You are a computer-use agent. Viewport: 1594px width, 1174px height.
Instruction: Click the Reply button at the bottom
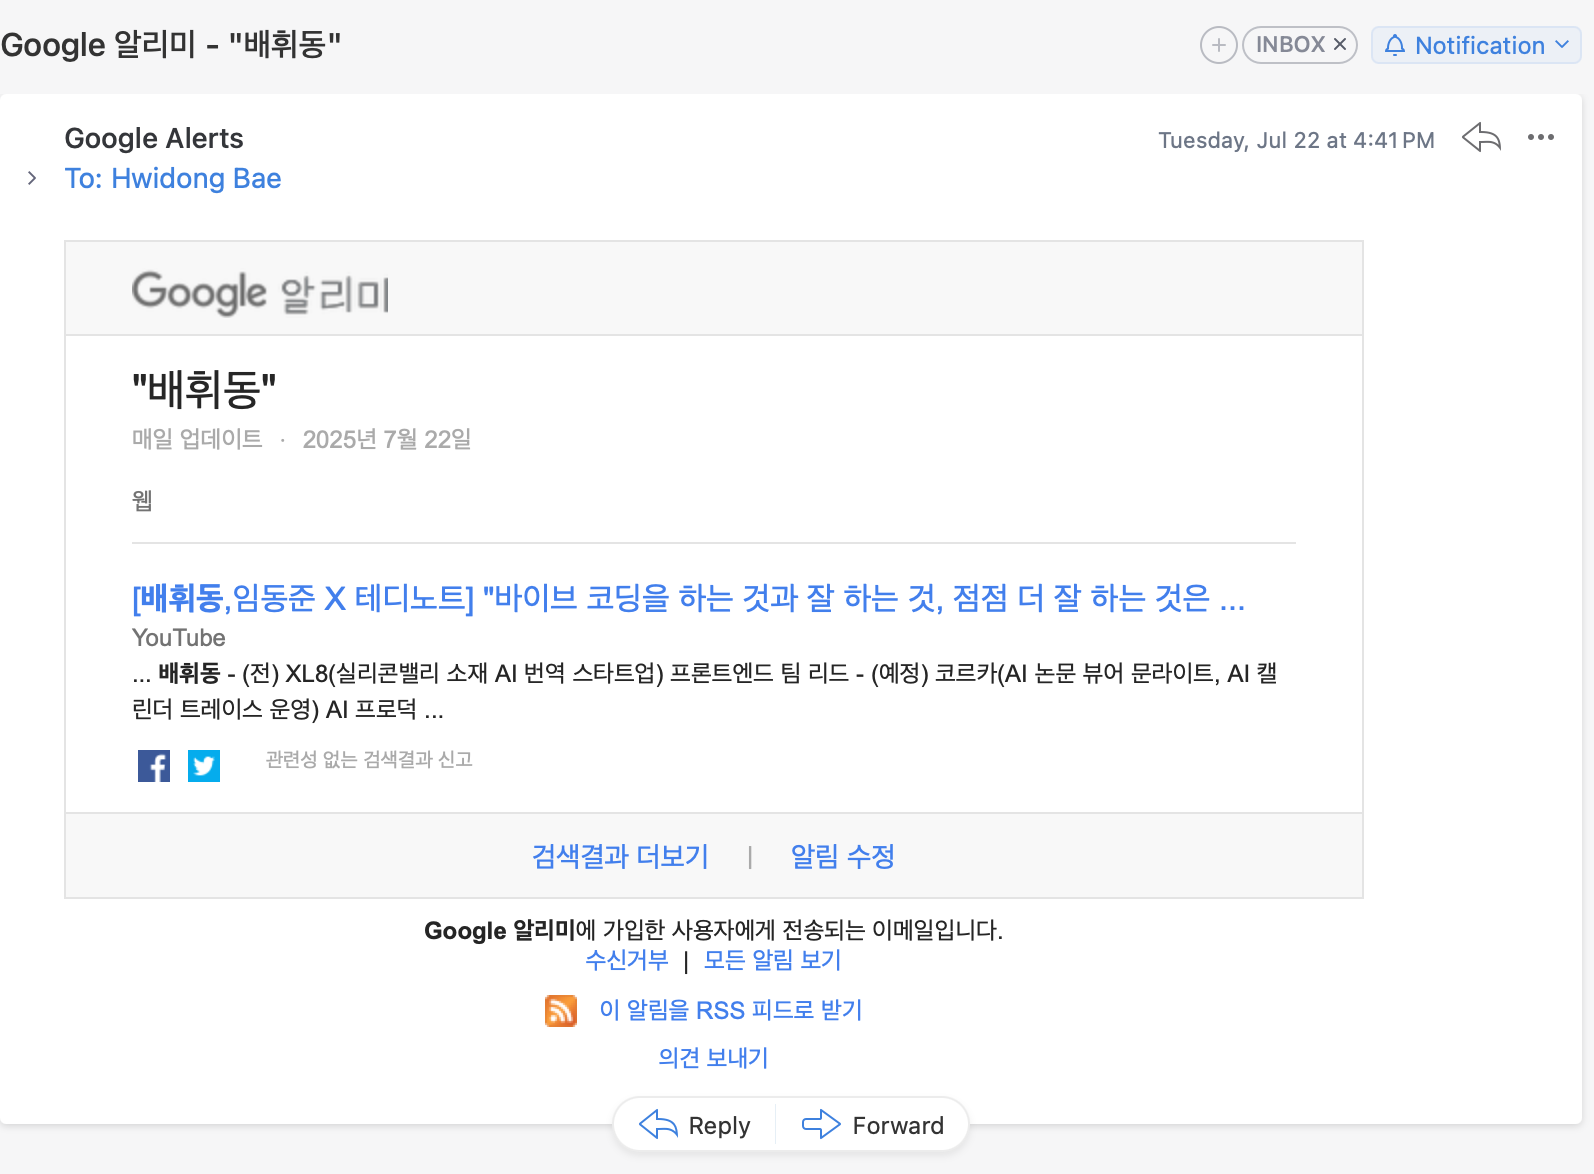tap(695, 1125)
